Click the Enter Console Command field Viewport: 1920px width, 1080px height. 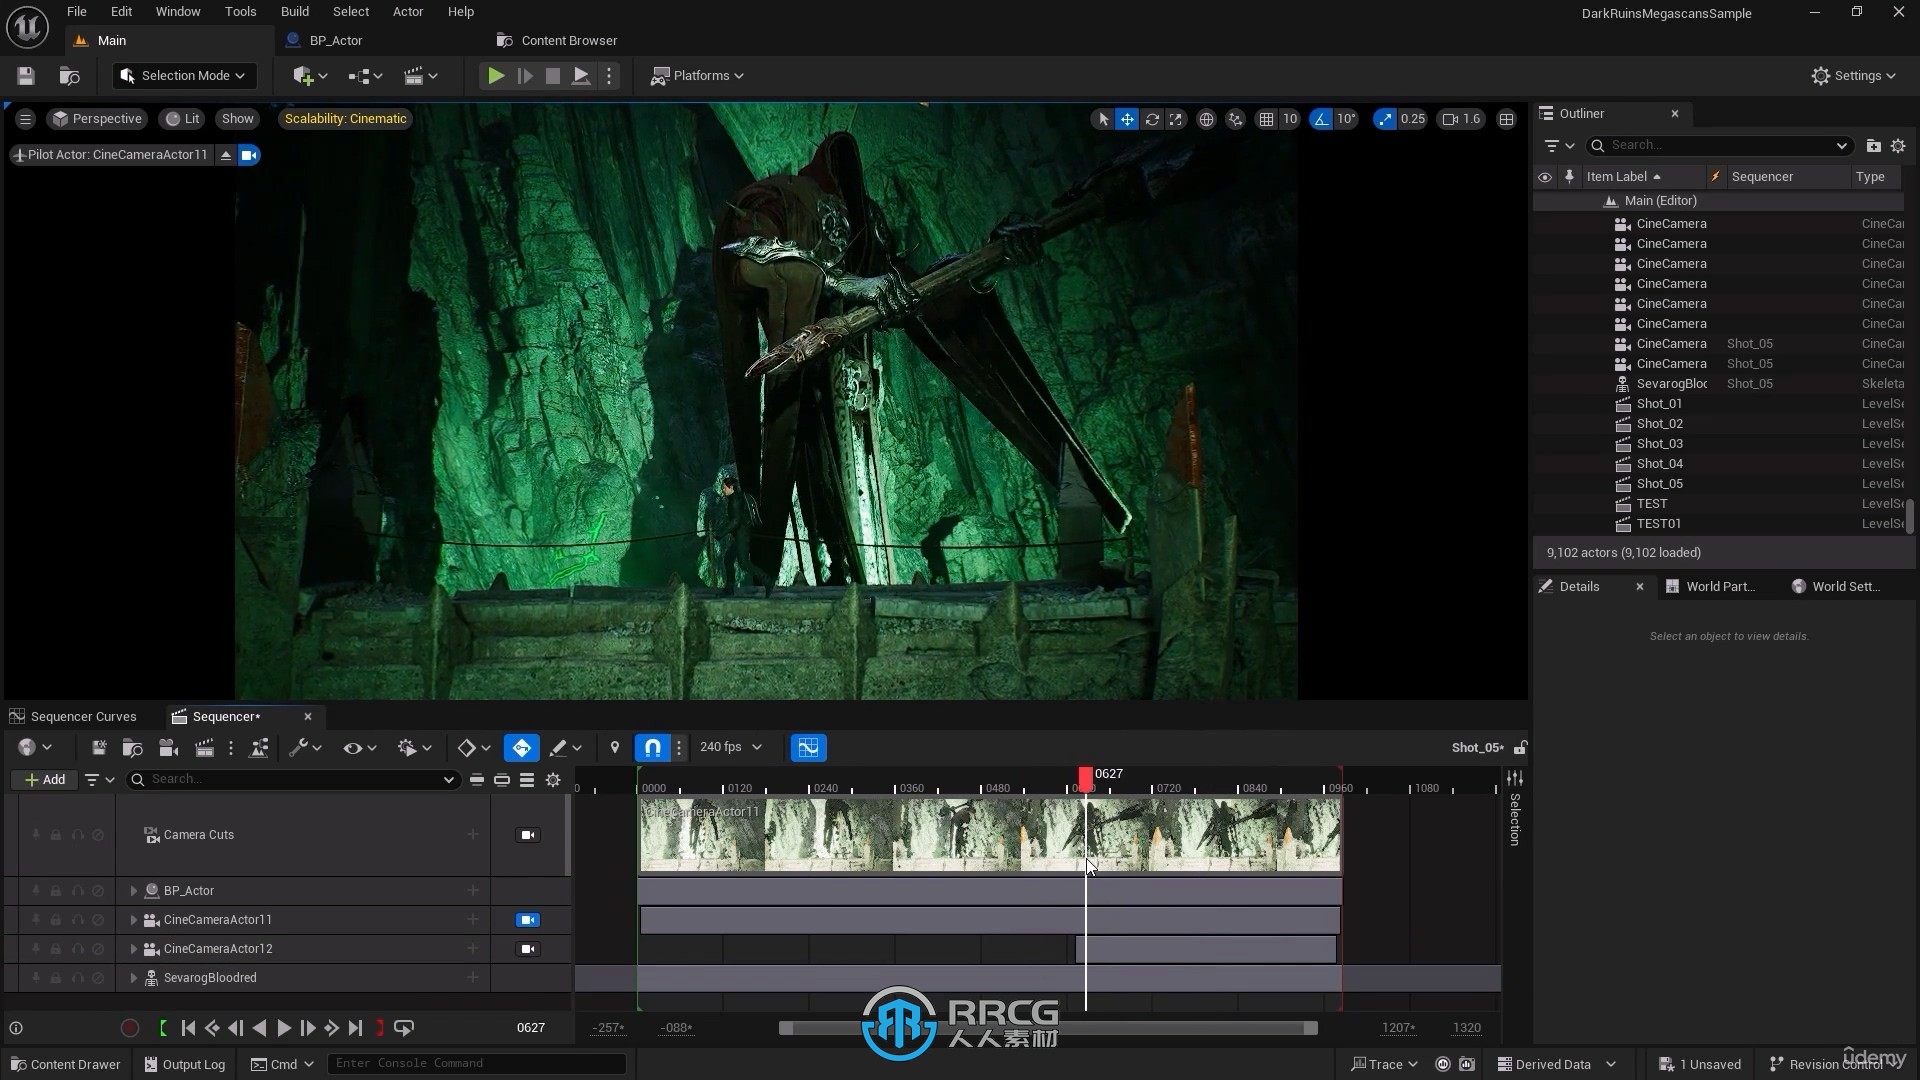[x=477, y=1064]
